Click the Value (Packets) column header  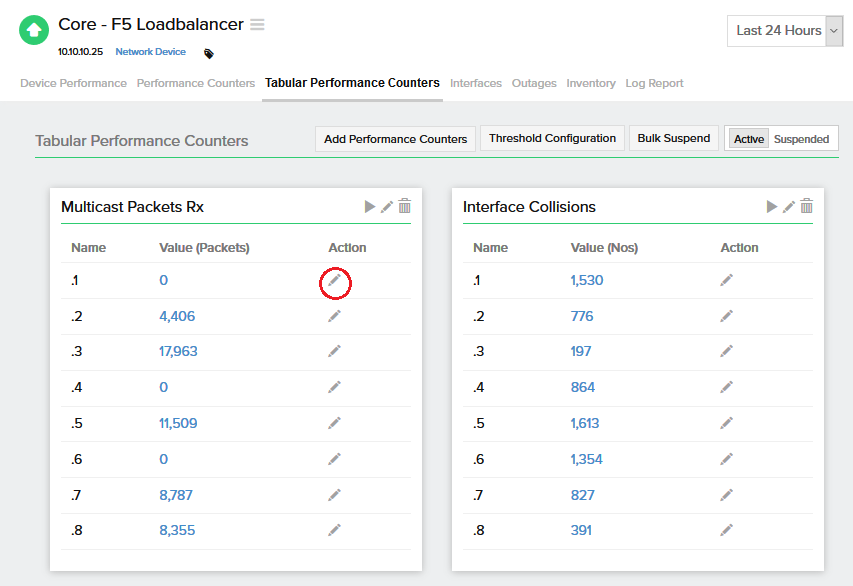pos(204,248)
